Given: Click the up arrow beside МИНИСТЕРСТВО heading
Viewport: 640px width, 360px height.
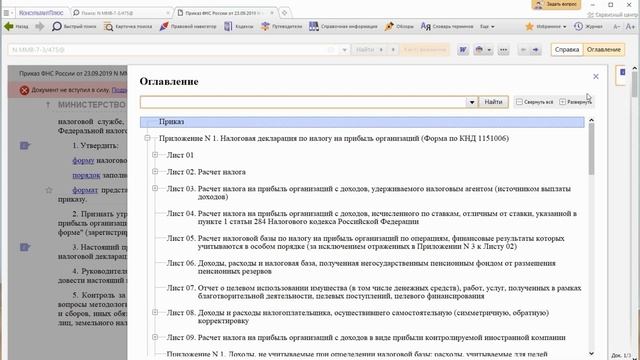Looking at the screenshot, I should pos(48,105).
